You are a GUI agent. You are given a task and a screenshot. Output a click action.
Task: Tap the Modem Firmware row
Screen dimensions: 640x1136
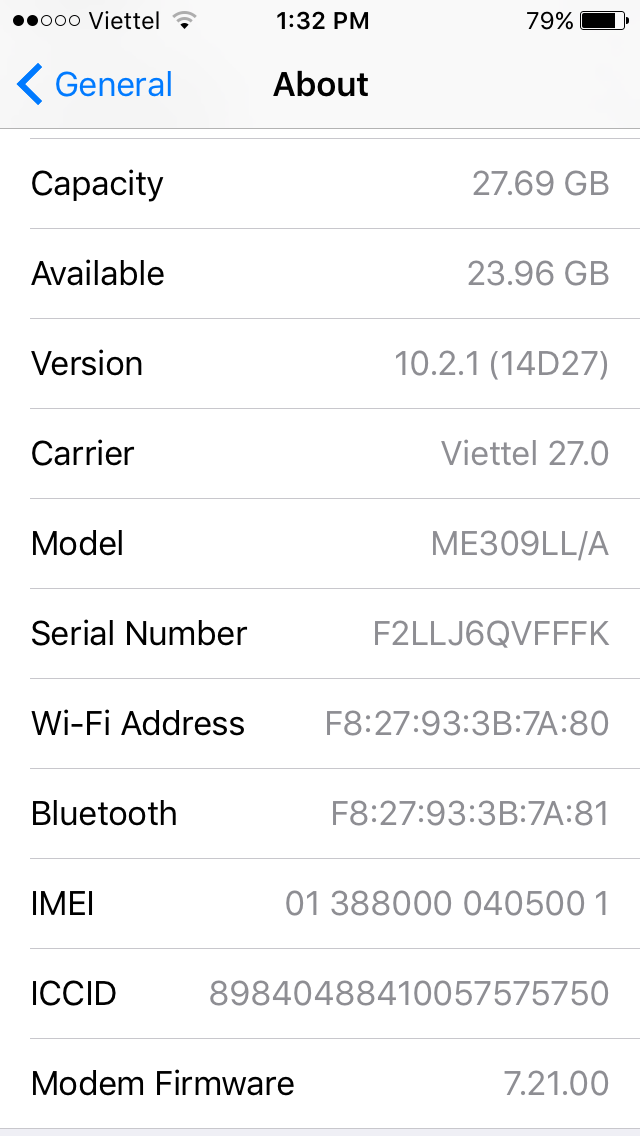pos(320,1084)
